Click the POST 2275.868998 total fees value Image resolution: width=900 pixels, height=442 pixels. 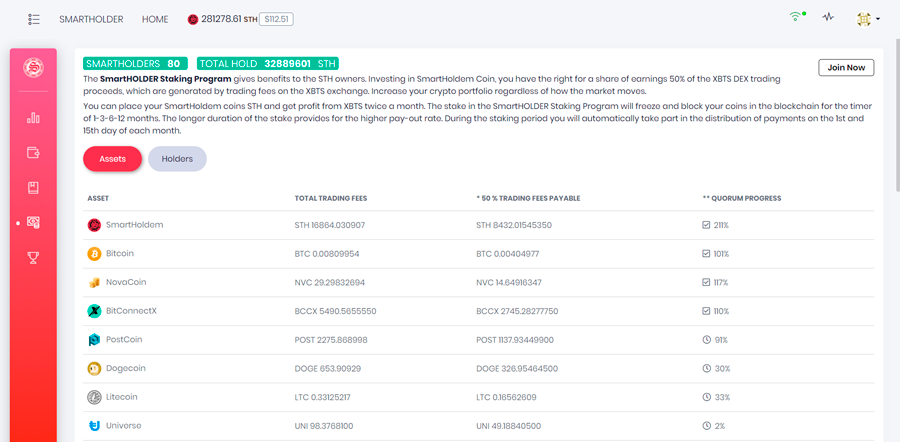coord(331,340)
